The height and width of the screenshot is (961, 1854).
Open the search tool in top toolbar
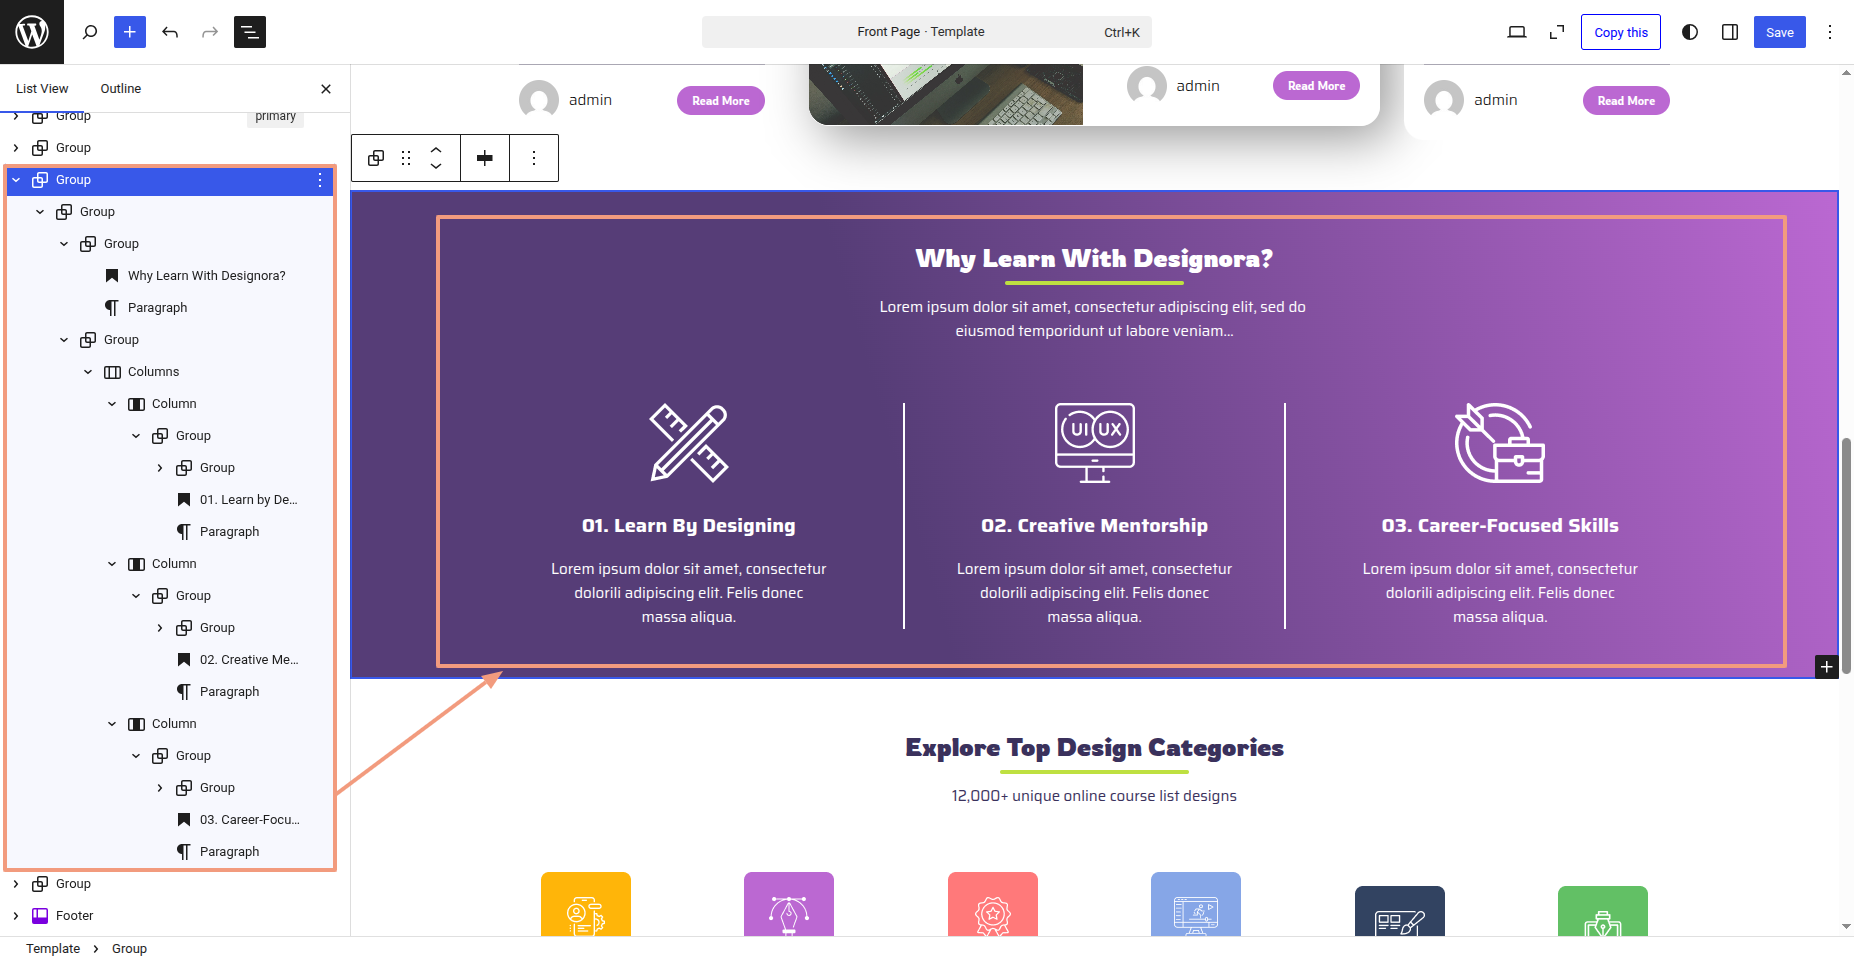click(90, 32)
